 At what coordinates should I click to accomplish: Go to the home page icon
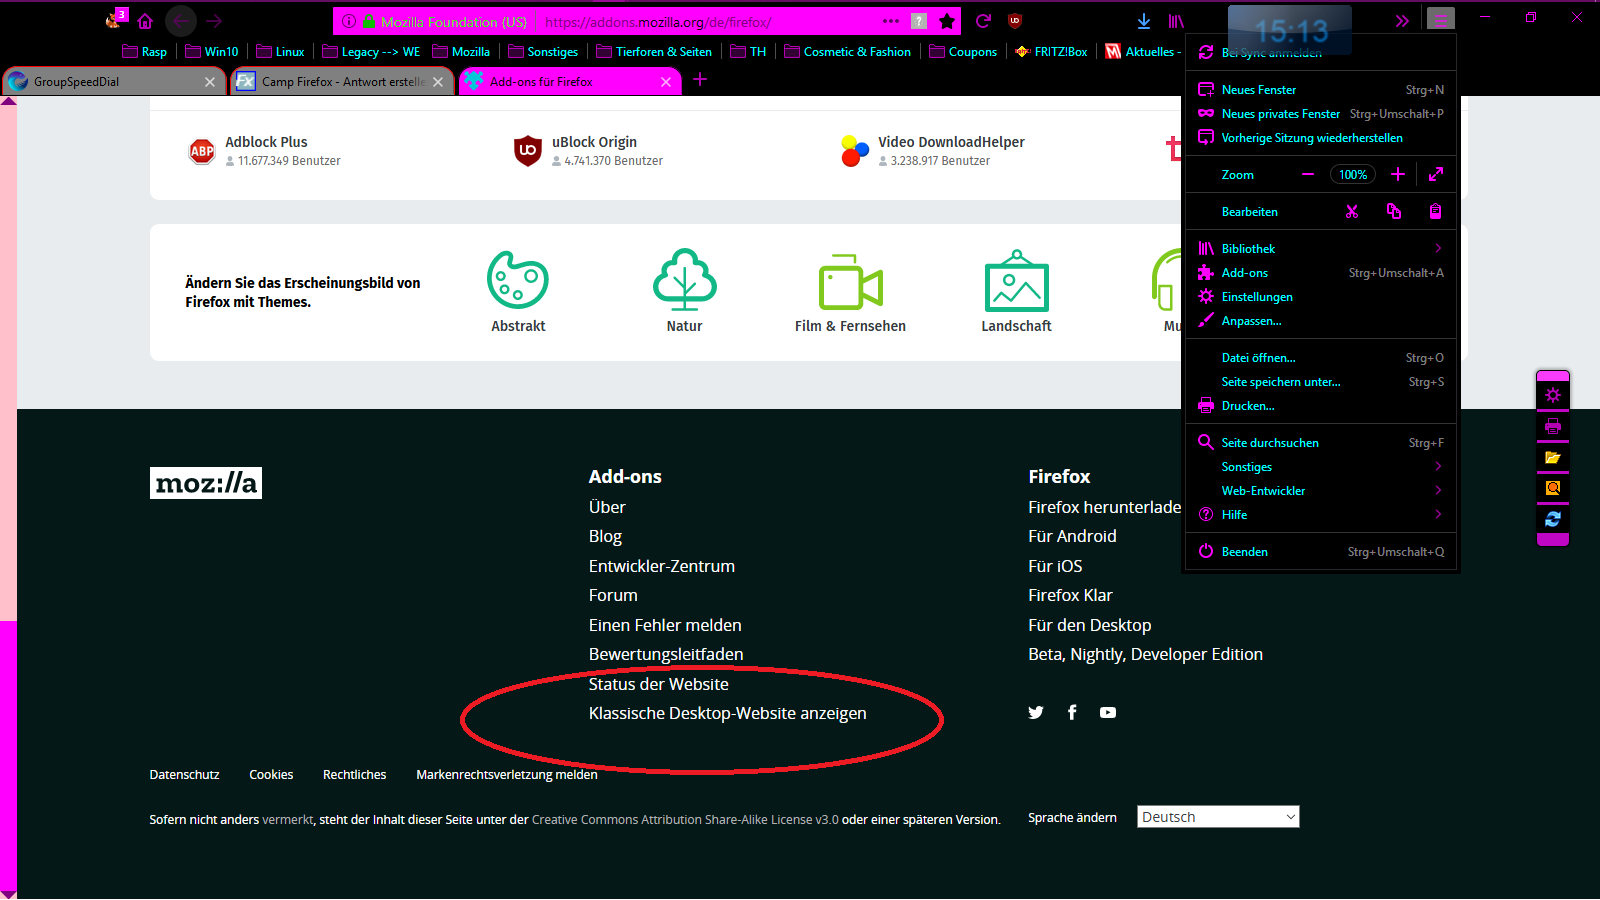point(145,21)
